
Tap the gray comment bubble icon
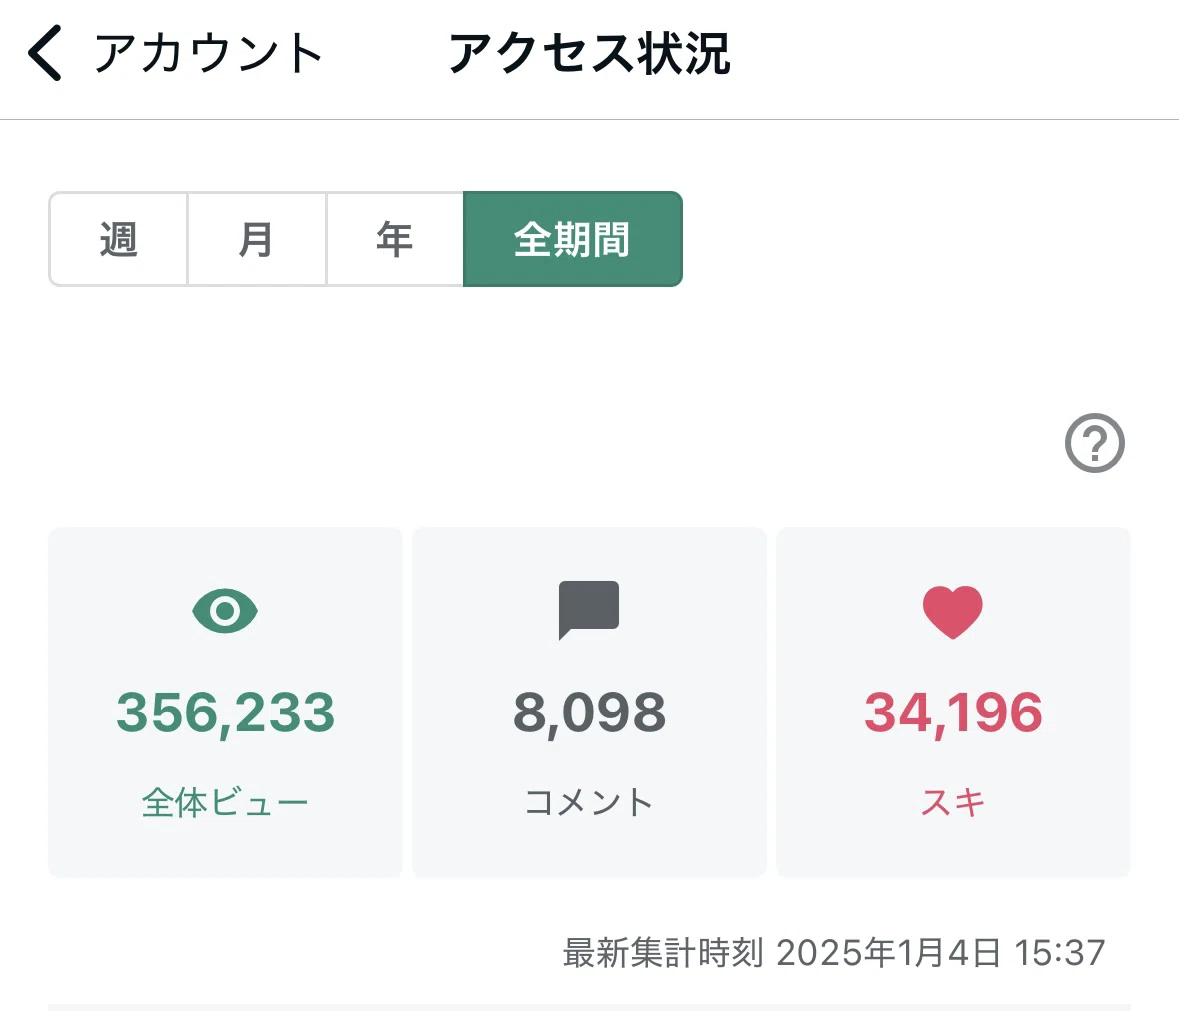(x=589, y=610)
